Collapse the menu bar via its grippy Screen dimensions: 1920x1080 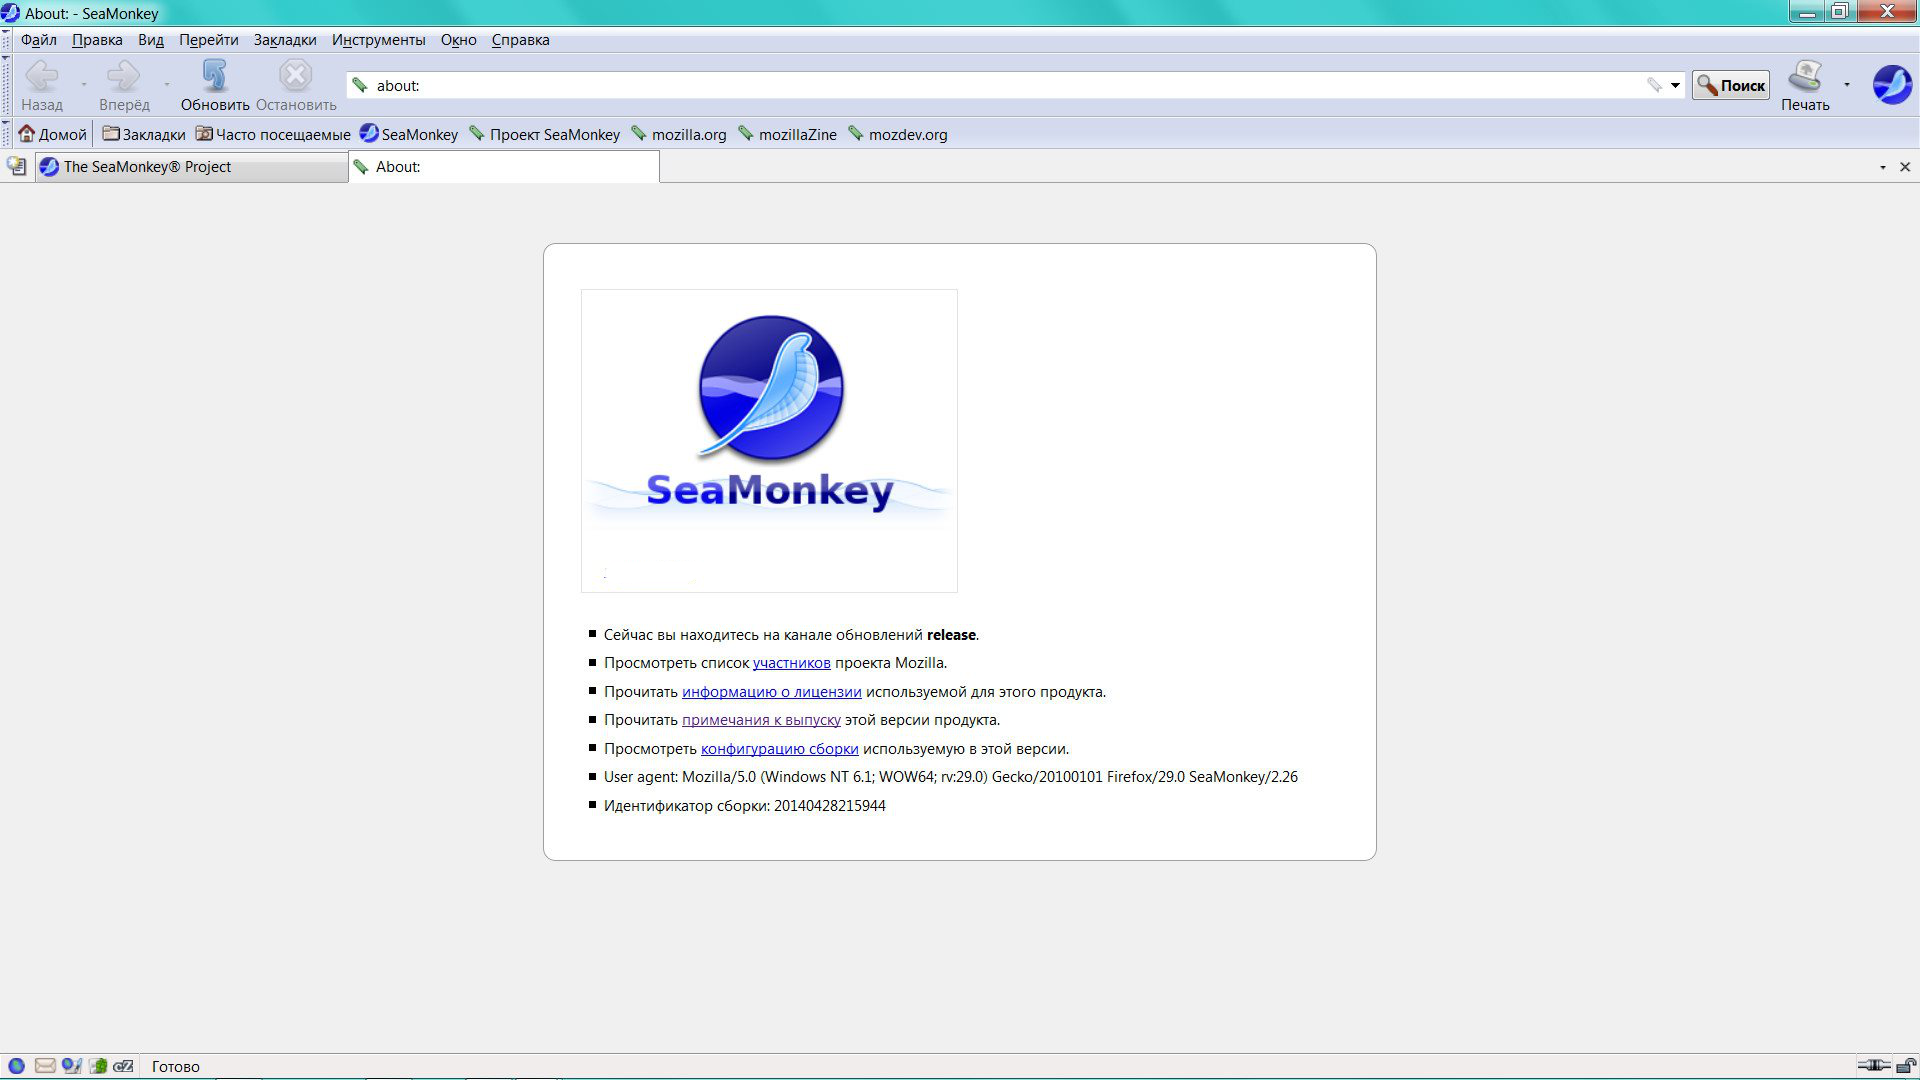(6, 40)
